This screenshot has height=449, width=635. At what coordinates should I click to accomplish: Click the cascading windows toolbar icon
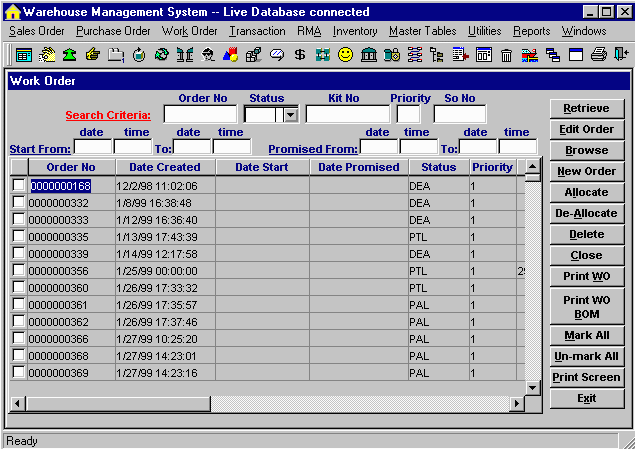(552, 55)
